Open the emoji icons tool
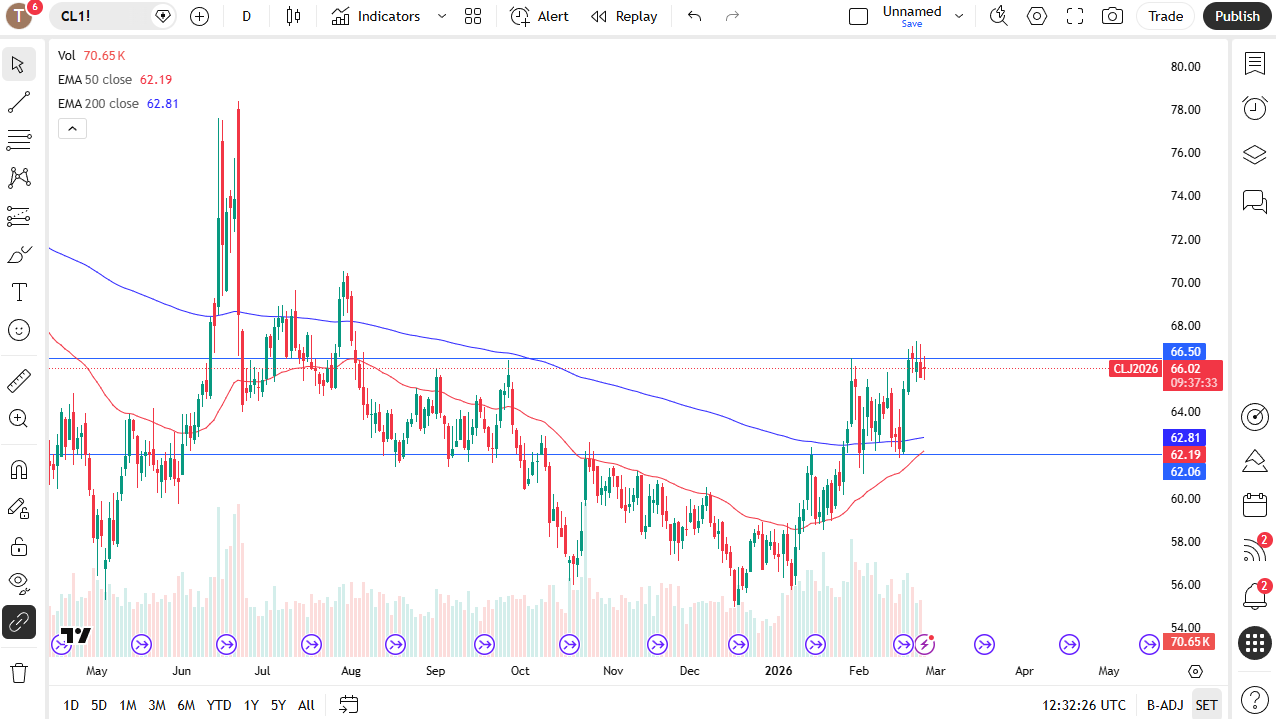The width and height of the screenshot is (1276, 719). point(18,330)
